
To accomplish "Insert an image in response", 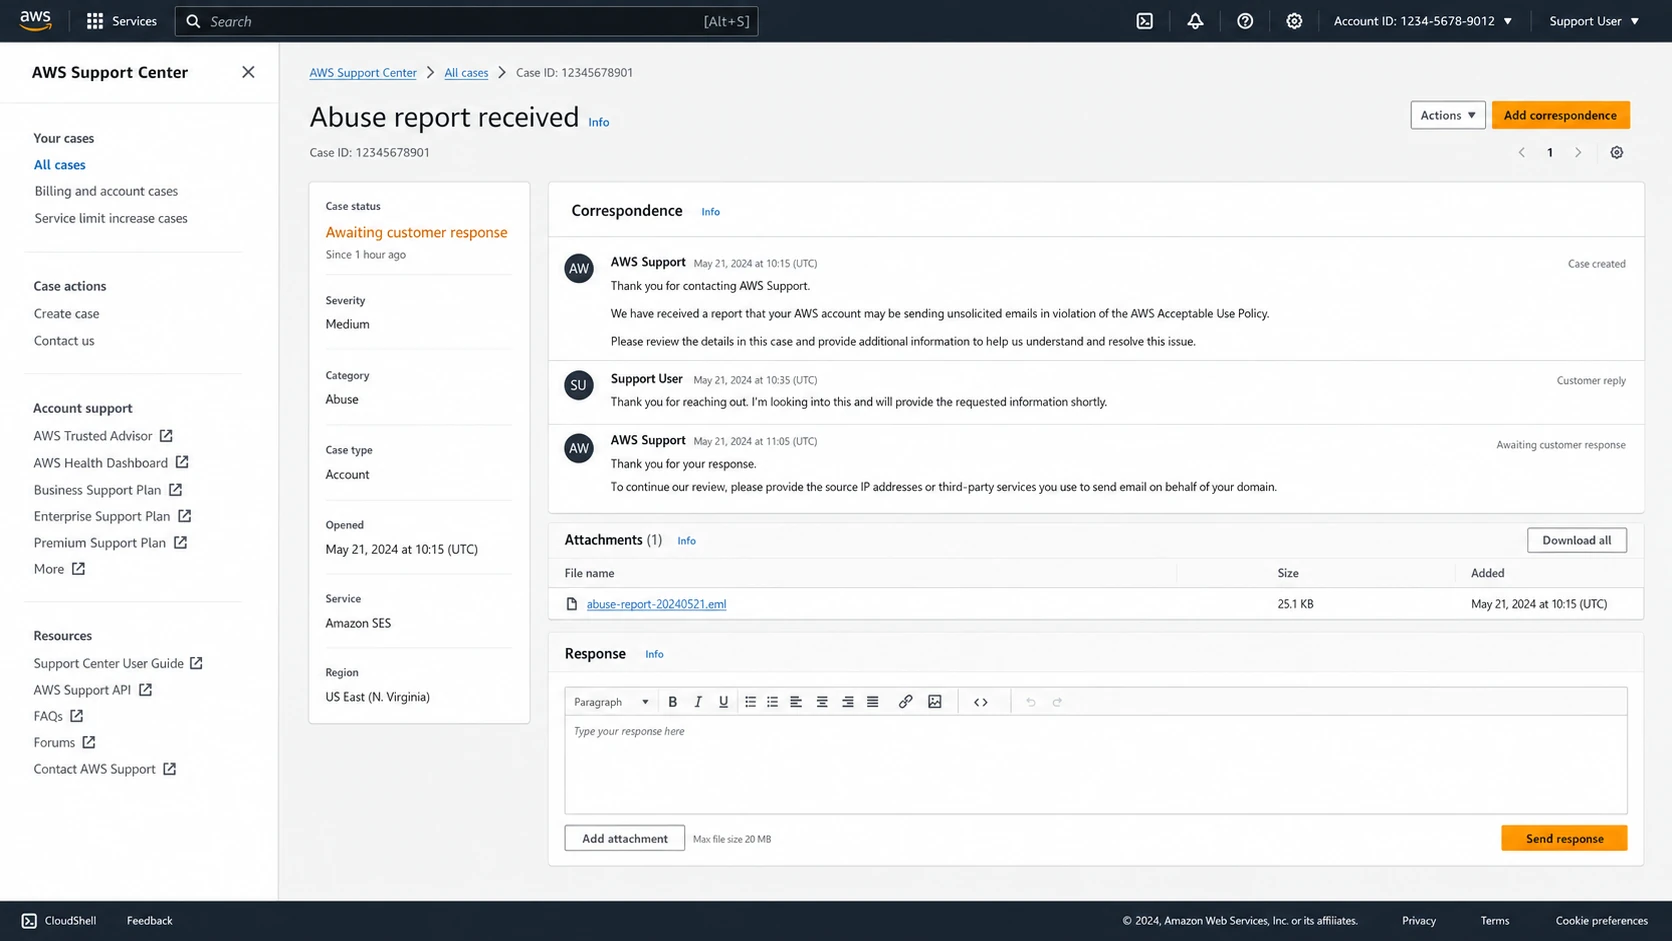I will [x=935, y=702].
